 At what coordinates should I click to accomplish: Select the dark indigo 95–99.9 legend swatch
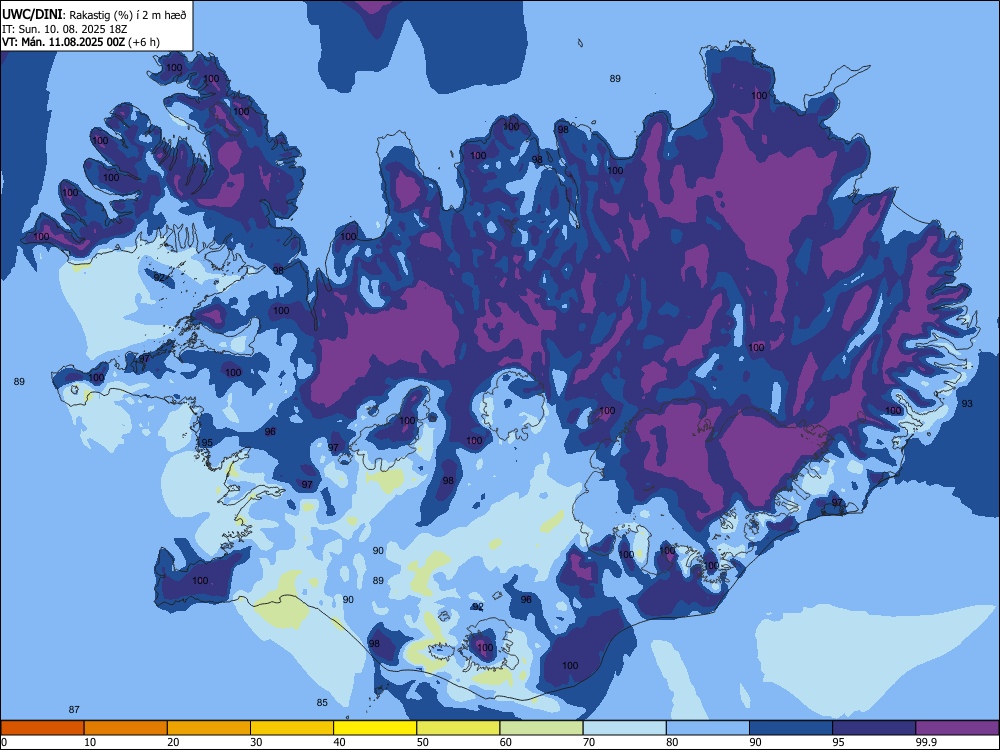coord(874,728)
